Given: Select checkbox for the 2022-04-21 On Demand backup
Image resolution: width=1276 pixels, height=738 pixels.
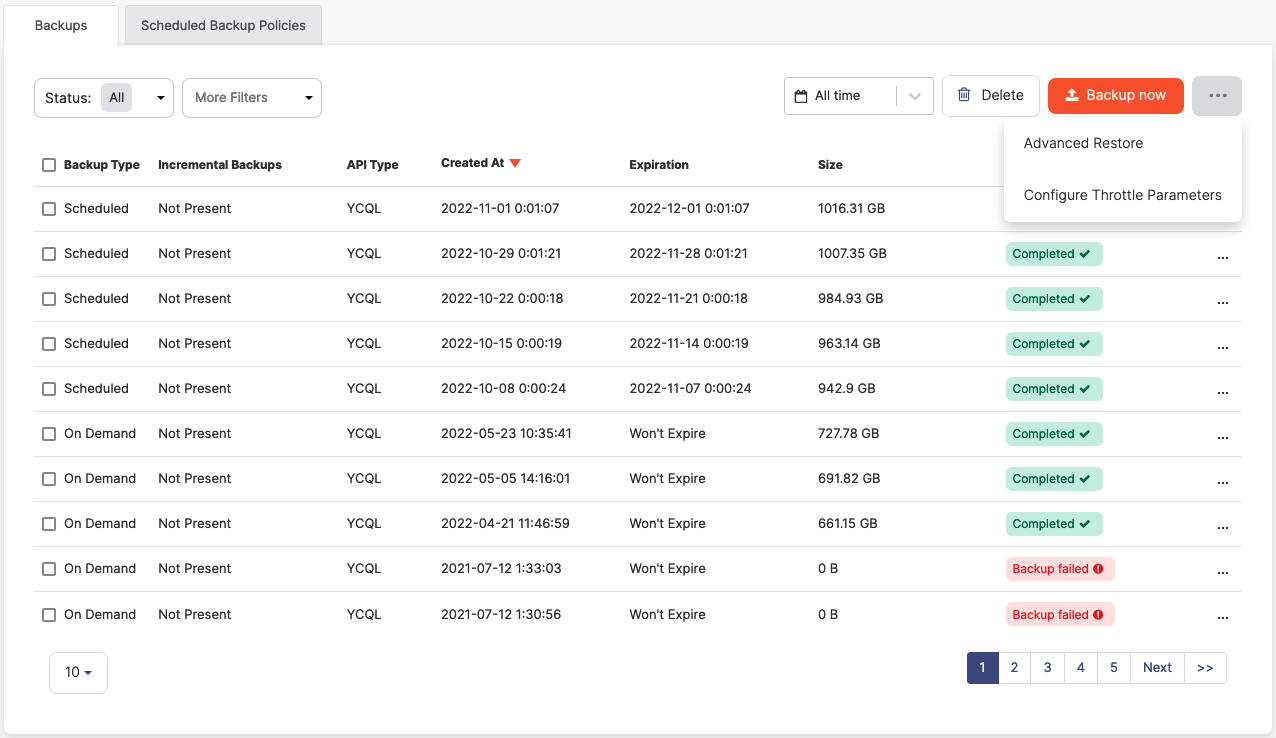Looking at the screenshot, I should pos(49,524).
